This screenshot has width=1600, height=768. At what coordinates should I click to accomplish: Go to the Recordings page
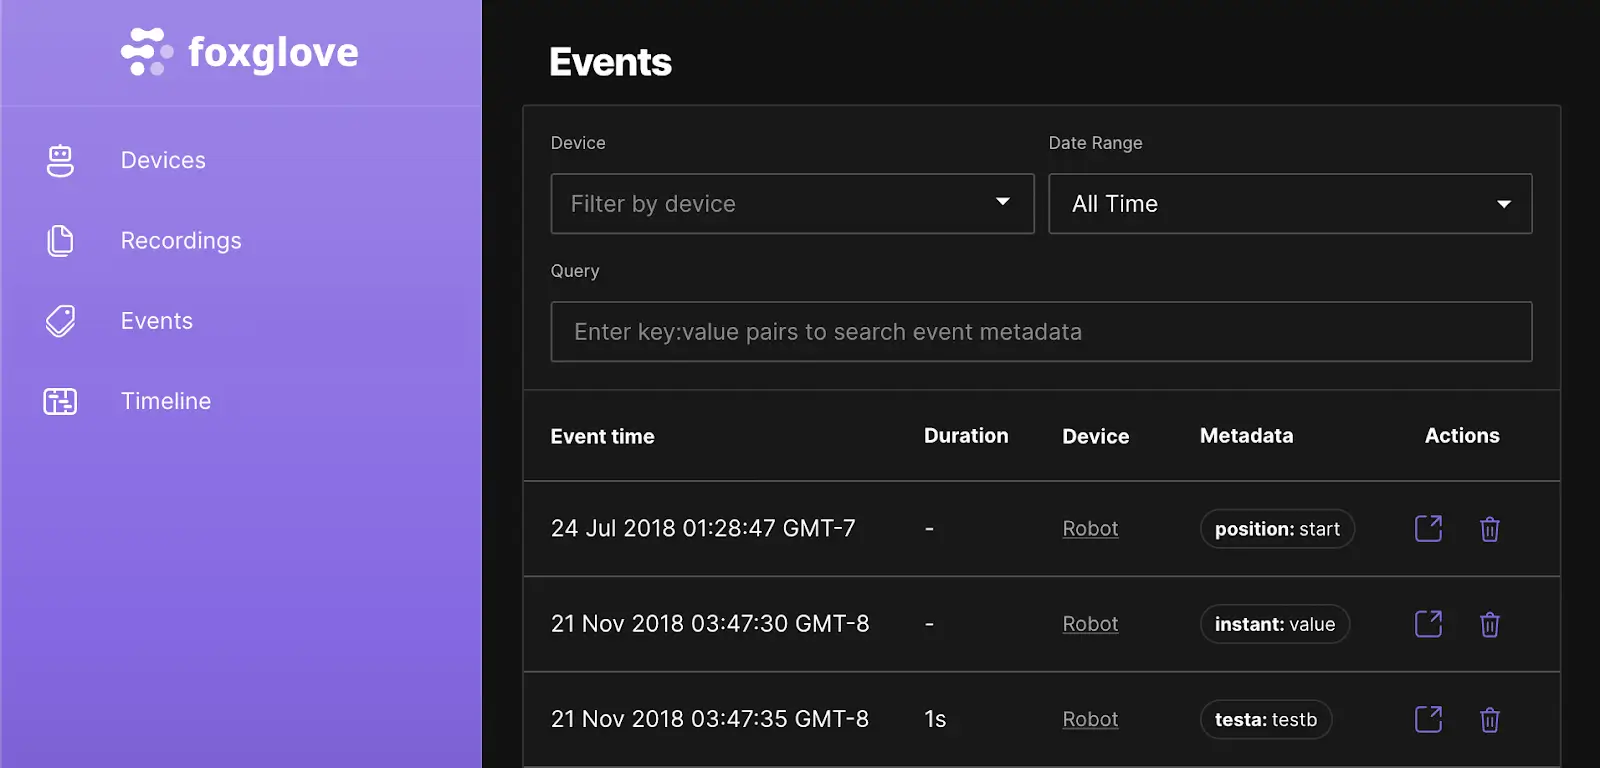point(181,241)
